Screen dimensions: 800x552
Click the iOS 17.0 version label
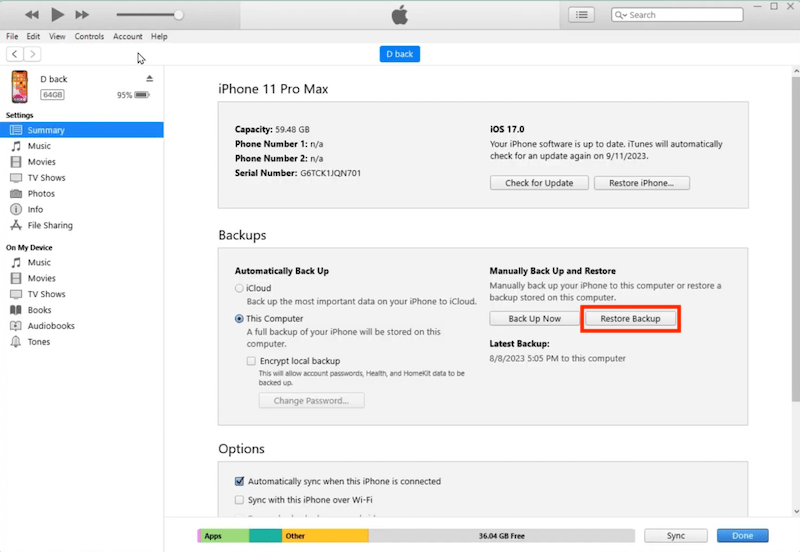pyautogui.click(x=507, y=130)
